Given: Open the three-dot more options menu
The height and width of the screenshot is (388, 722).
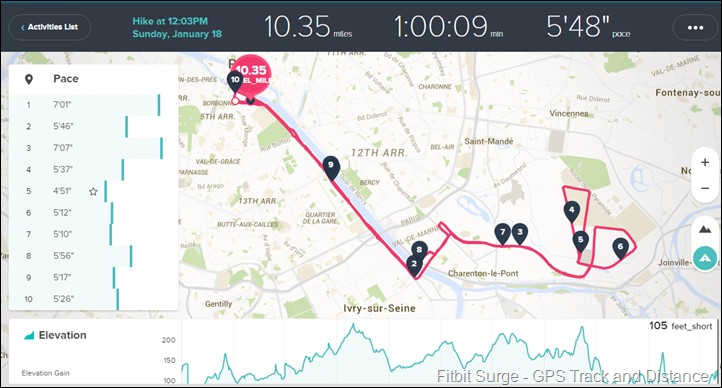Looking at the screenshot, I should coord(695,28).
